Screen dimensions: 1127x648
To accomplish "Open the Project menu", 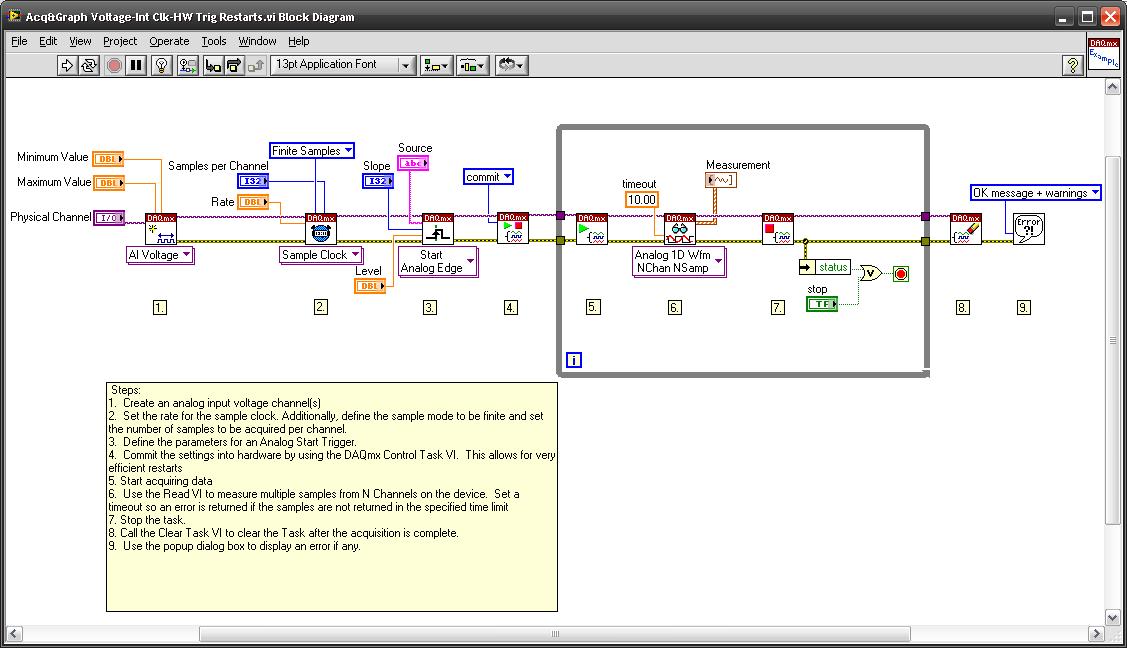I will tap(120, 41).
